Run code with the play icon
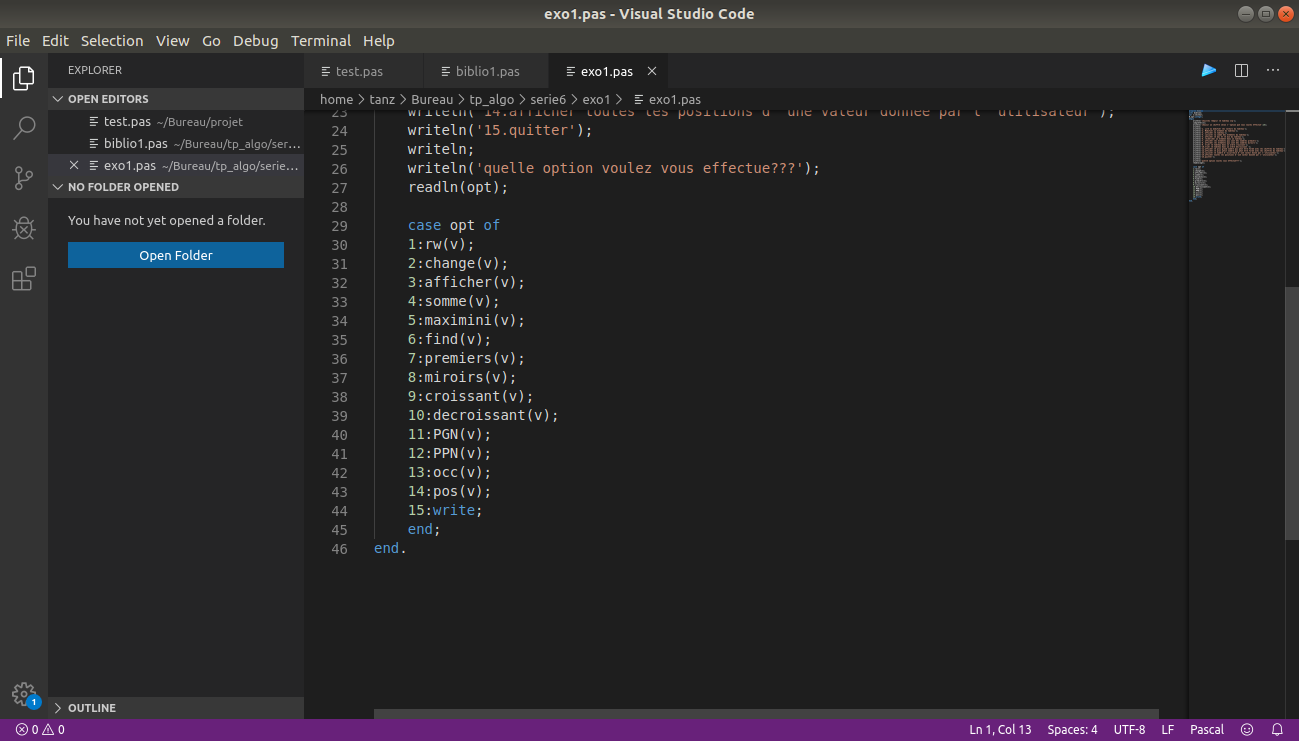Image resolution: width=1299 pixels, height=741 pixels. pos(1209,71)
